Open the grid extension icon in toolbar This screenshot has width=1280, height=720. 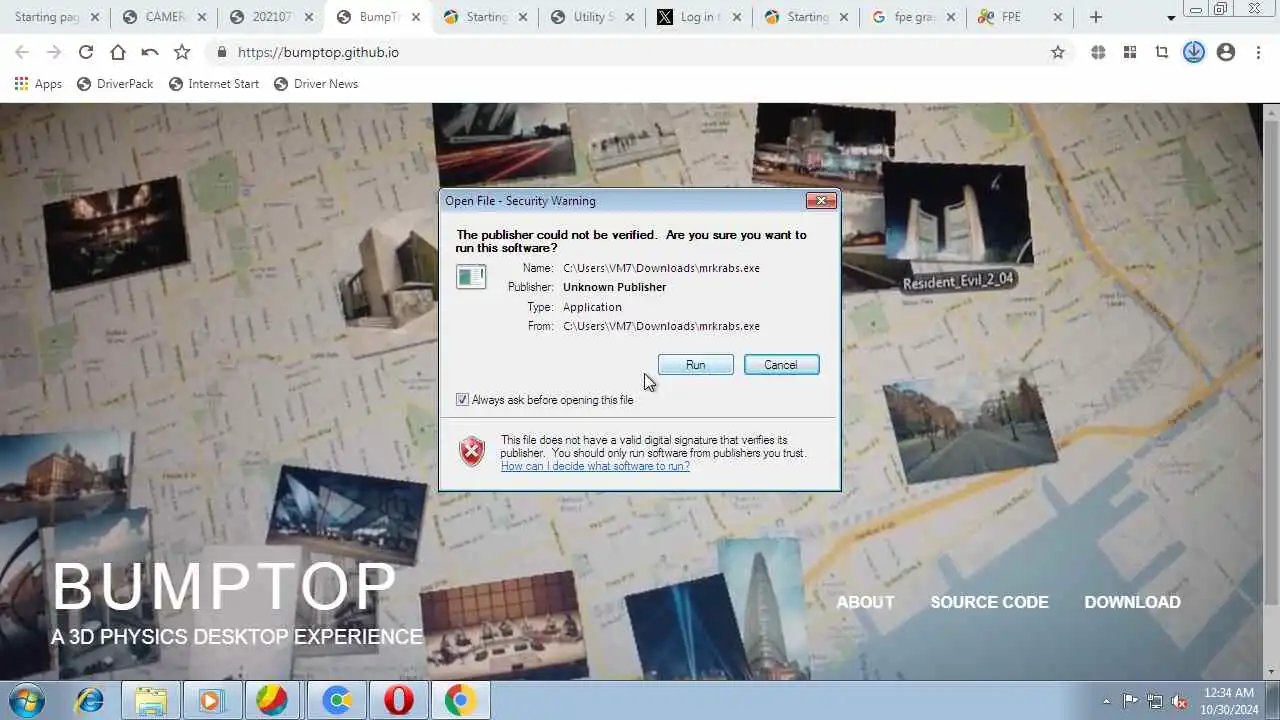(1130, 52)
